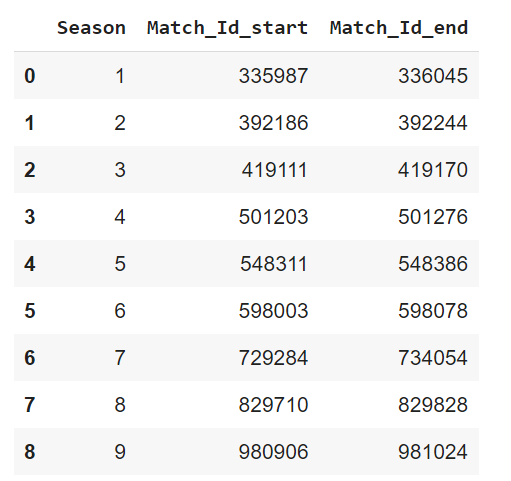
Task: Click the Match_Id_start value 980906
Action: pos(273,452)
